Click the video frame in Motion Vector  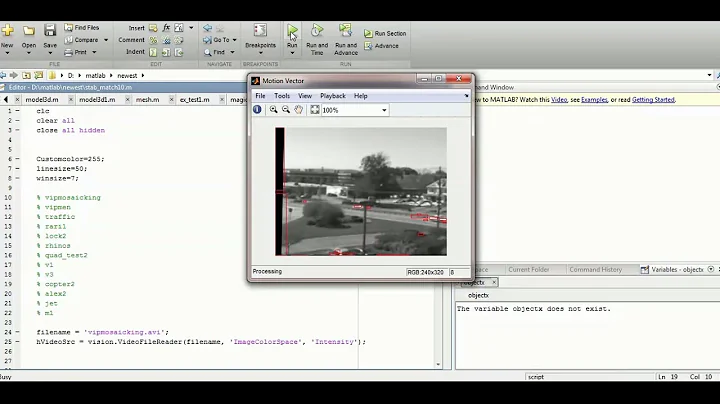point(361,191)
